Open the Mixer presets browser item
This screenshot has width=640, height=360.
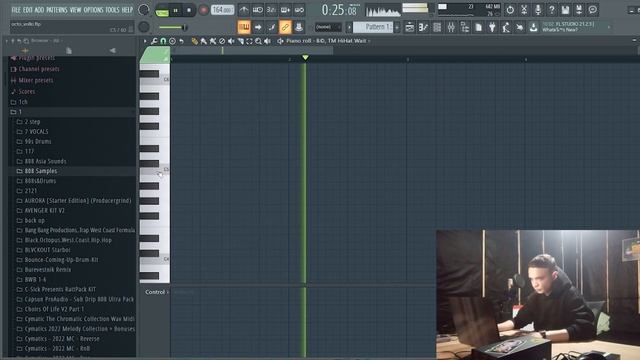tap(32, 80)
